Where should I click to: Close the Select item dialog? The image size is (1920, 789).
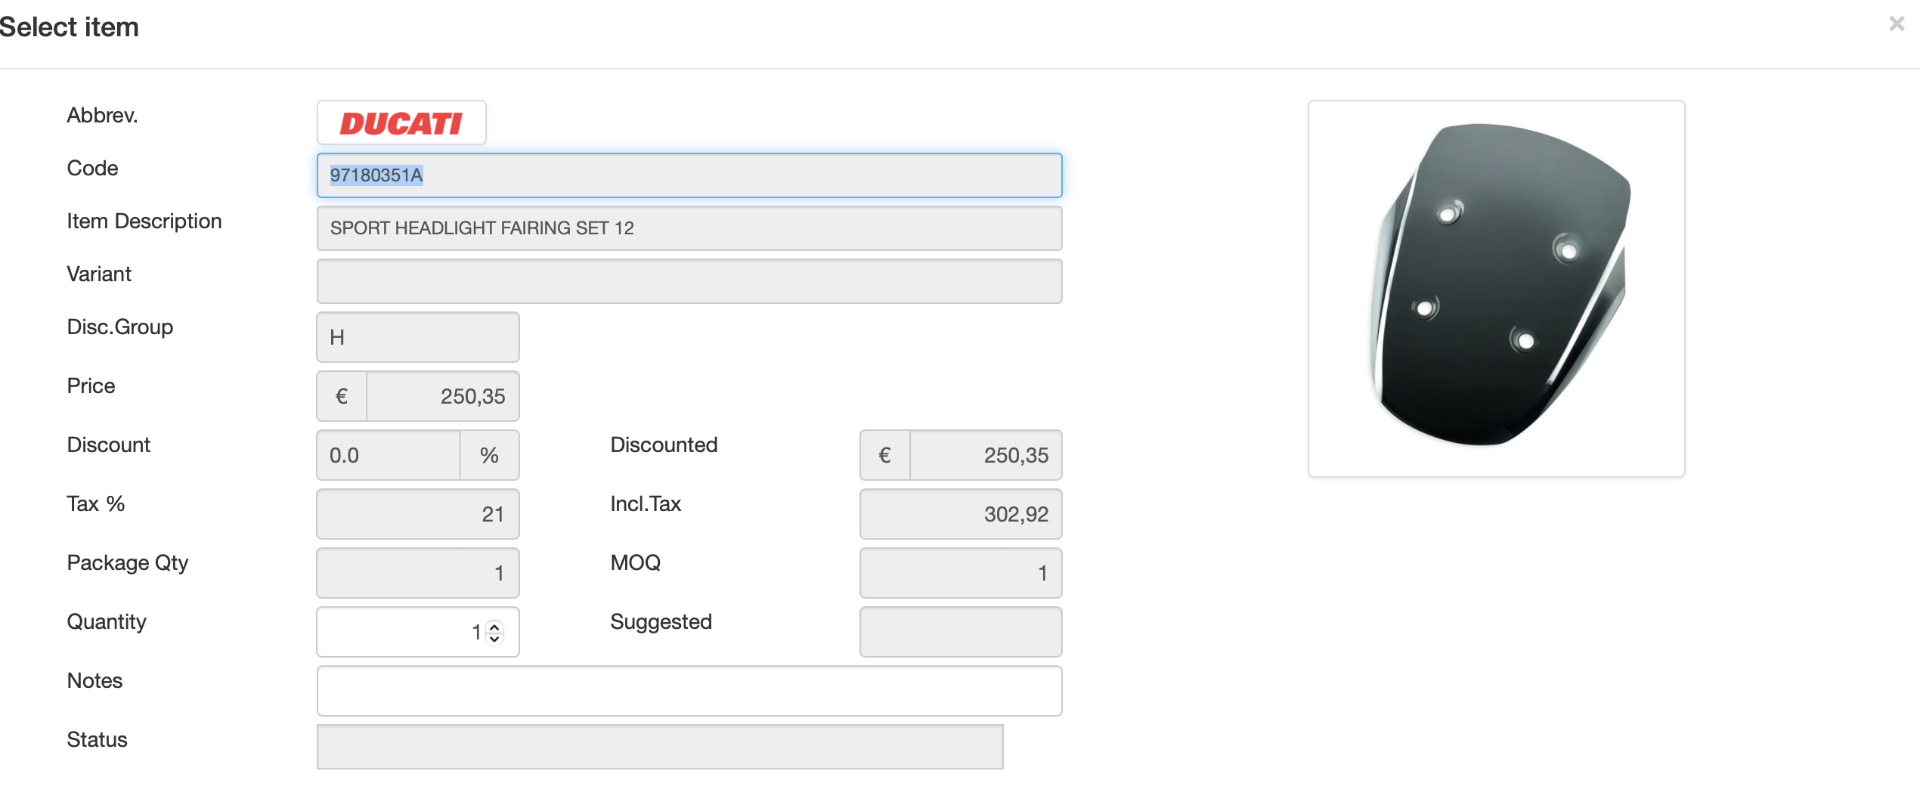click(1896, 24)
